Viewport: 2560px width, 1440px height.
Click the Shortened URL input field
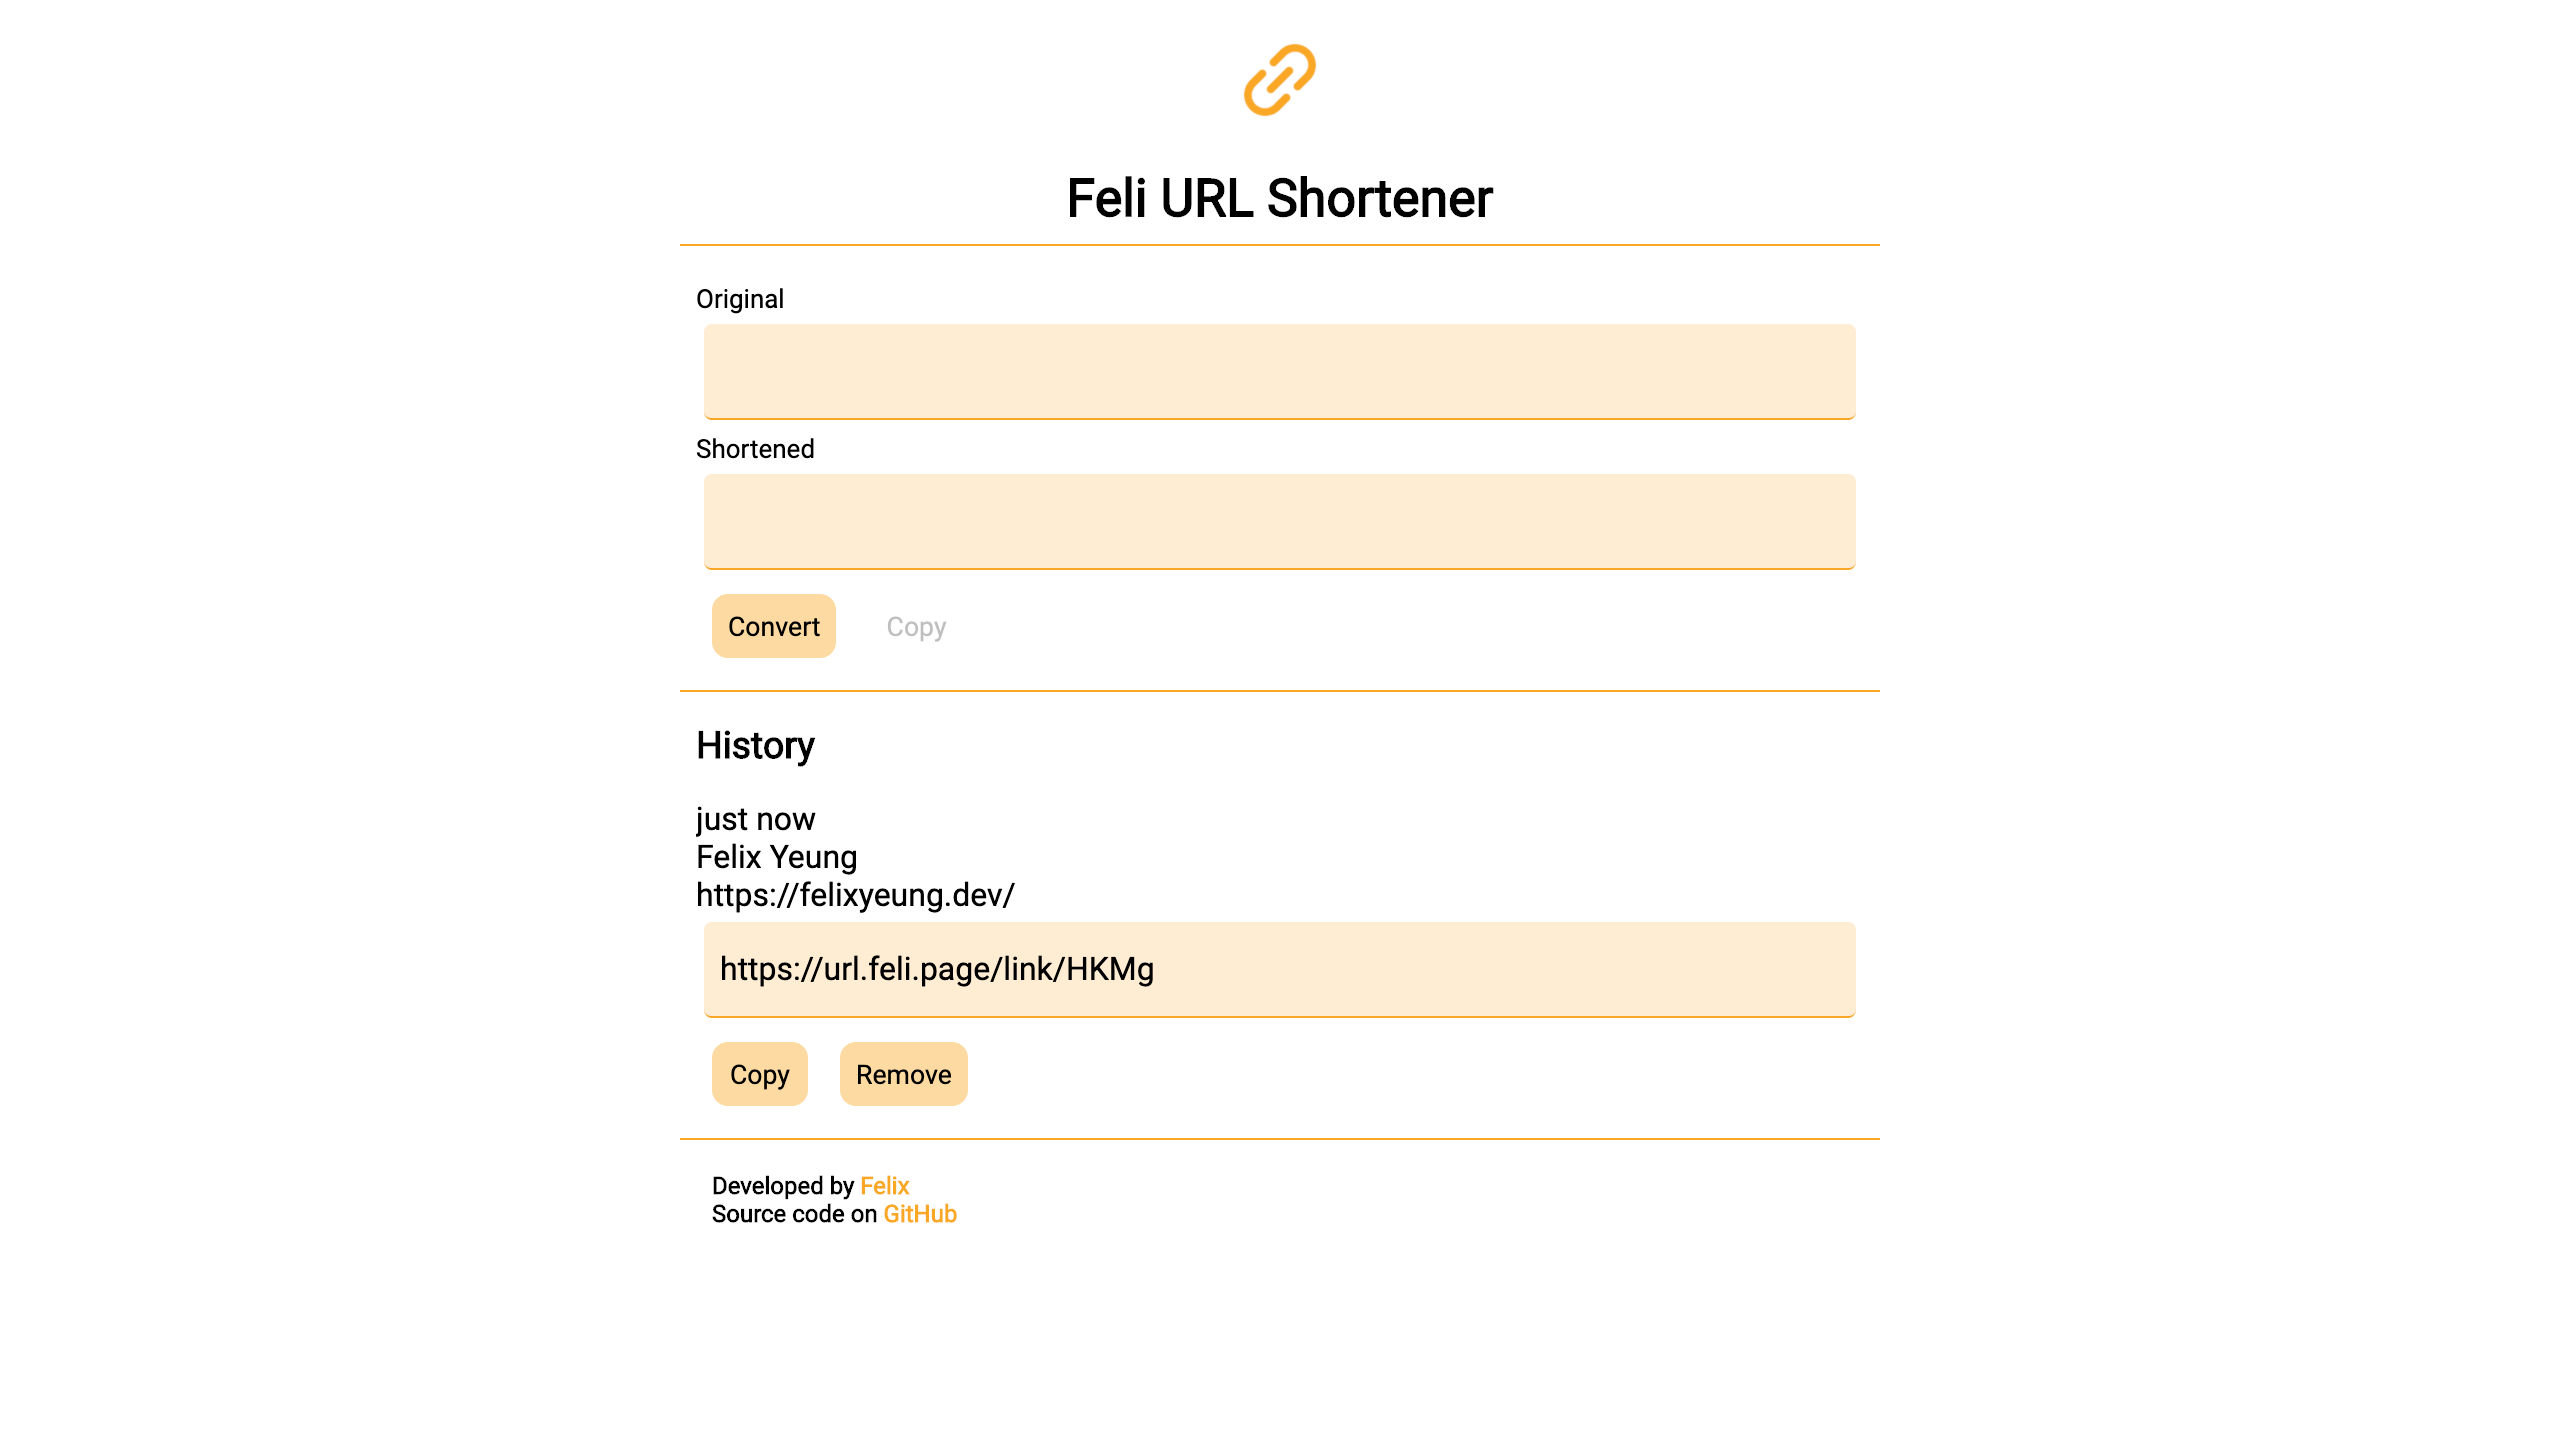(1280, 520)
